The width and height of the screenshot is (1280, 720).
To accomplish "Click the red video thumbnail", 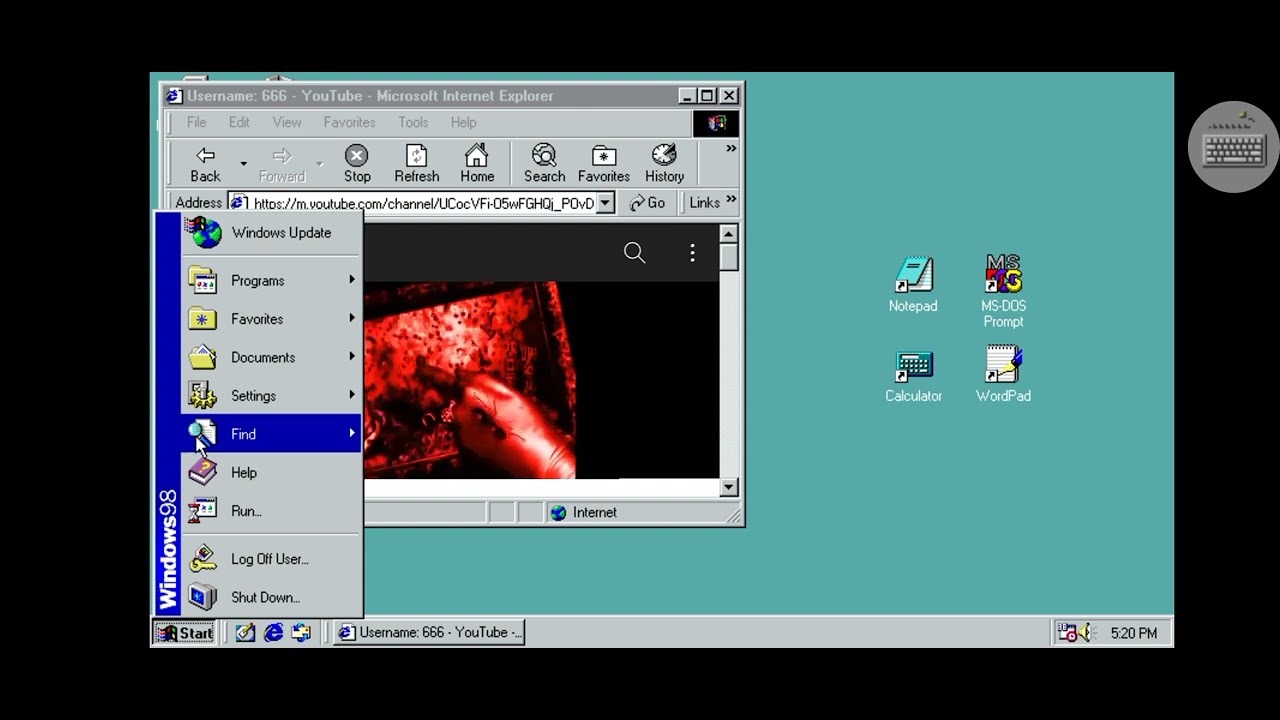I will click(469, 380).
